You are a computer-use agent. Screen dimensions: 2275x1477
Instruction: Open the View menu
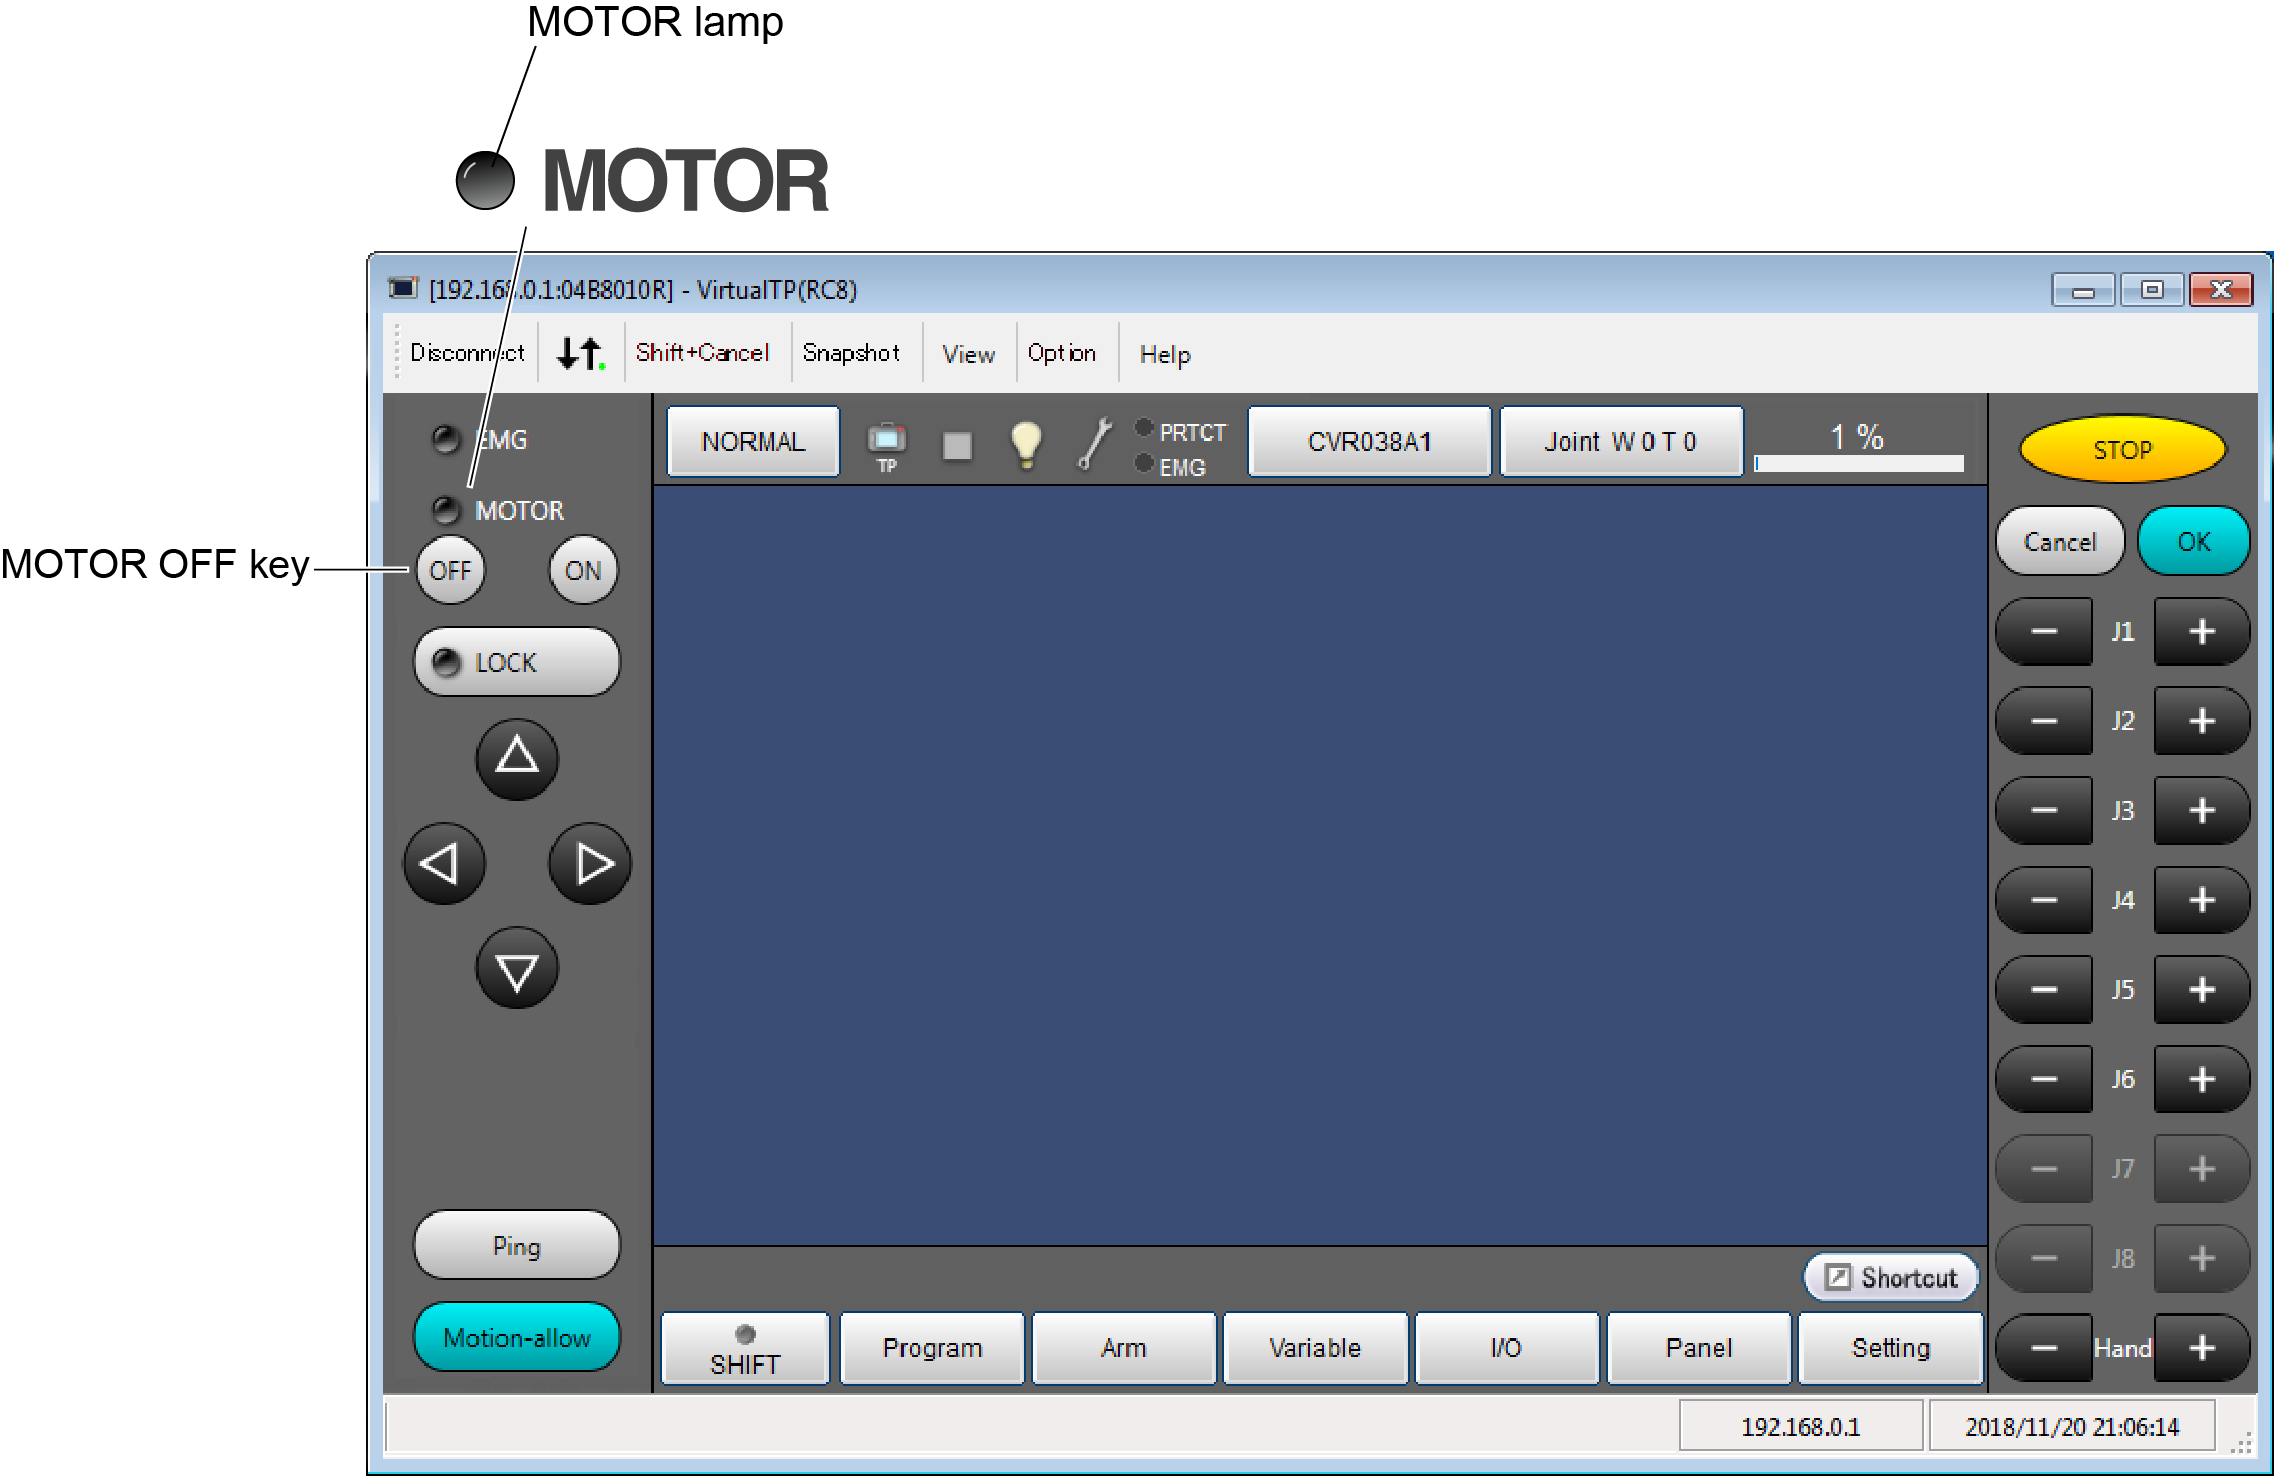point(968,354)
